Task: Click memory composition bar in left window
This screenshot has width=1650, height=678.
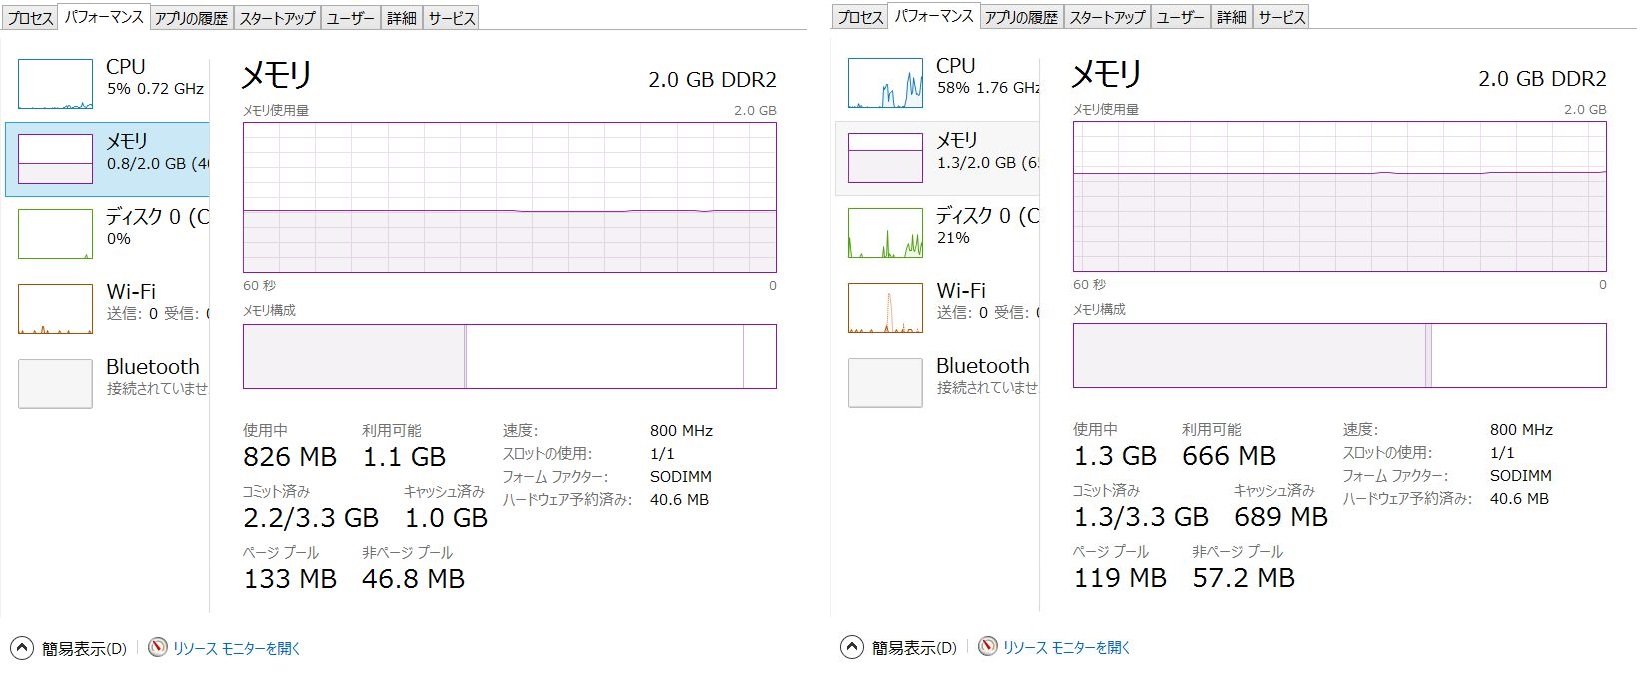Action: point(509,356)
